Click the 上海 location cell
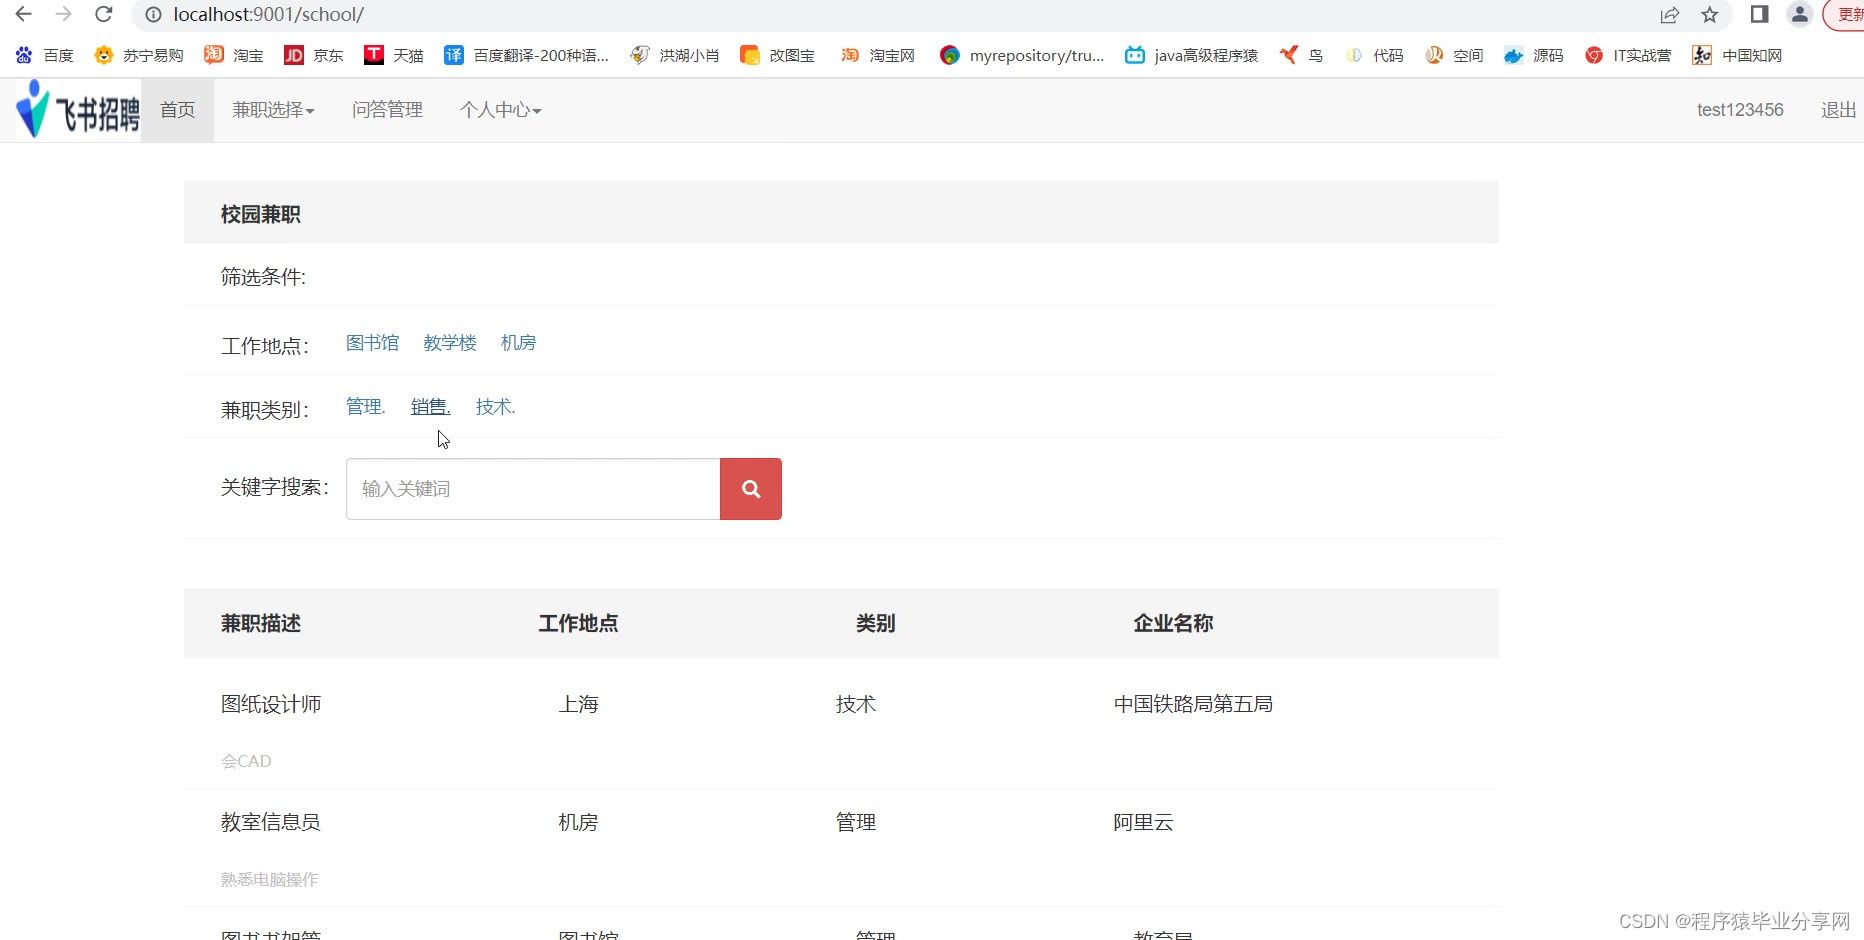This screenshot has width=1864, height=940. pos(578,704)
